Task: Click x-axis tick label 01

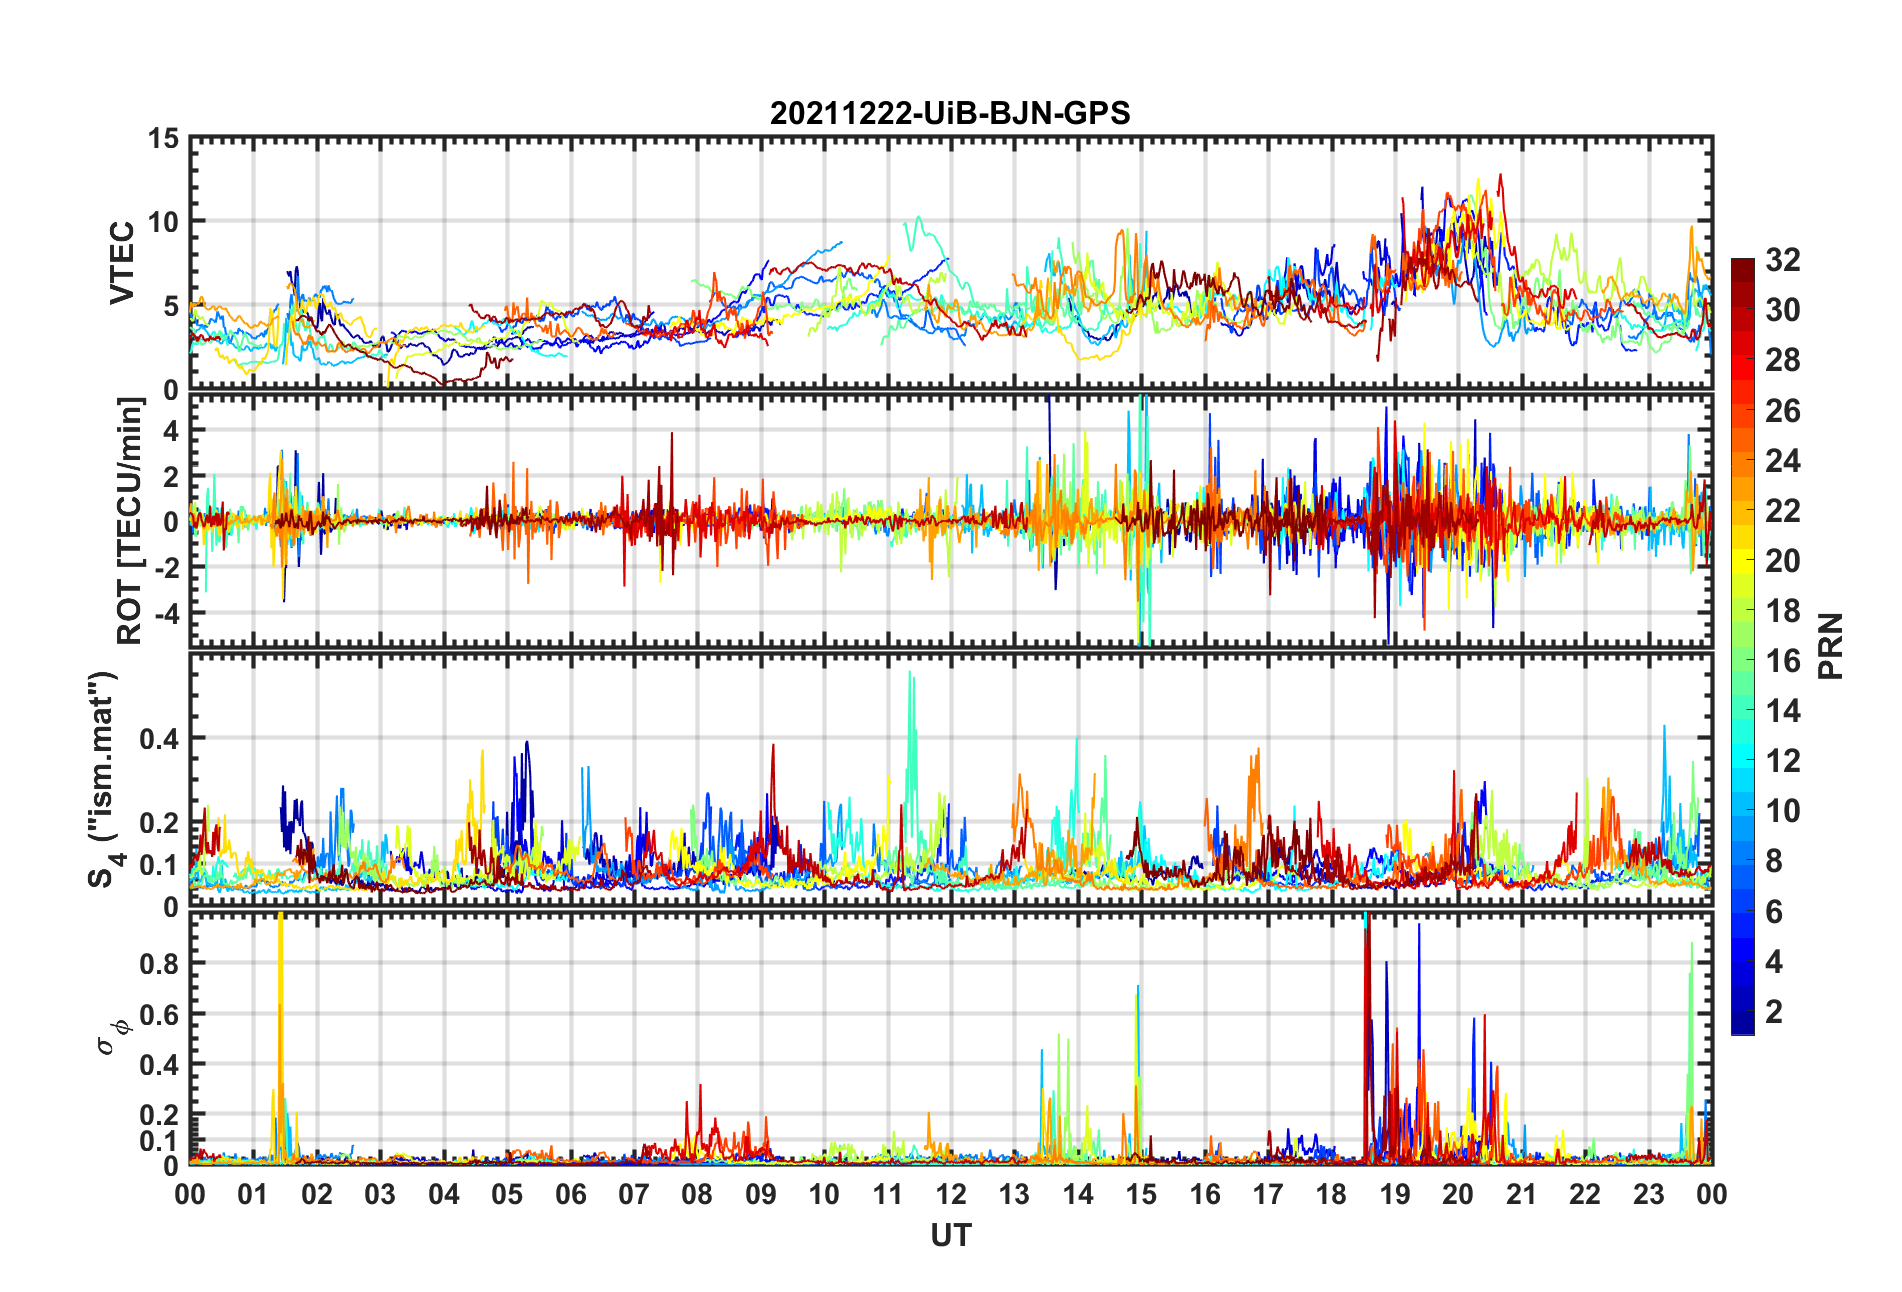Action: pyautogui.click(x=253, y=1194)
